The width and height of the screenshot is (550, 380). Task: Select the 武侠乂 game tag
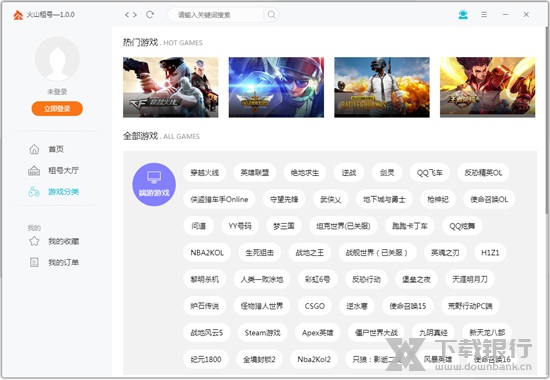click(331, 199)
